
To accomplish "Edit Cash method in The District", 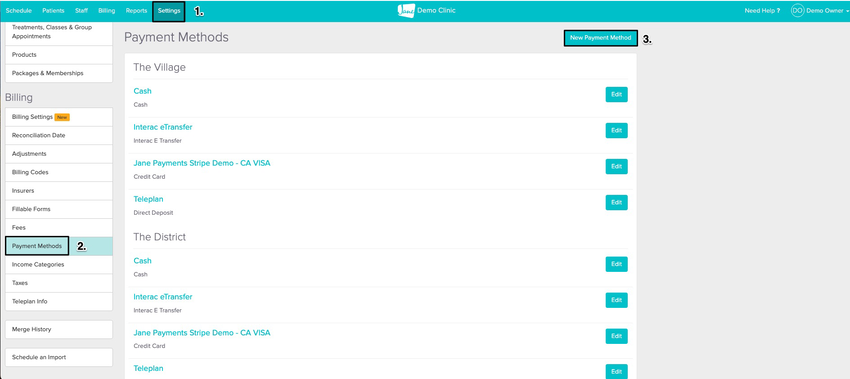I will coord(616,264).
